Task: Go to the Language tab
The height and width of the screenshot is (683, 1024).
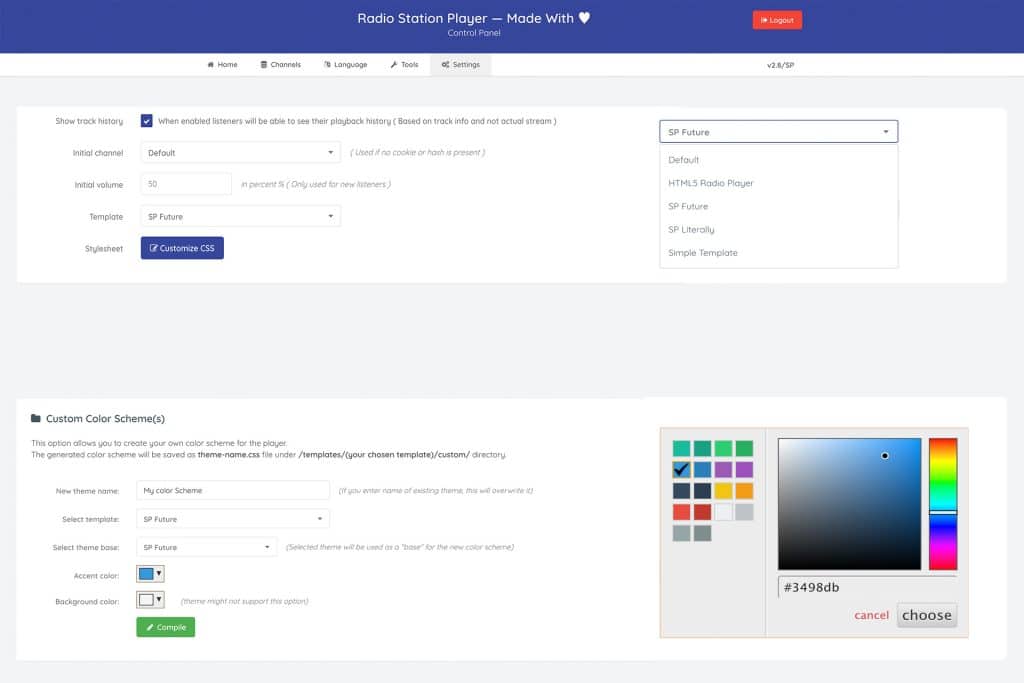Action: click(x=345, y=65)
